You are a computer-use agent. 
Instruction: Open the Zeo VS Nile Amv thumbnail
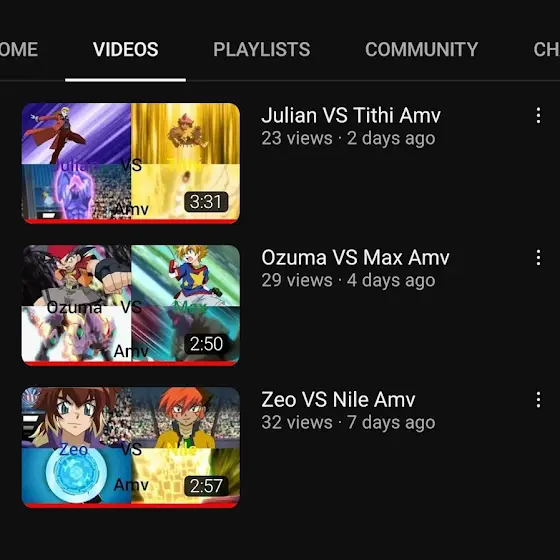pos(131,447)
